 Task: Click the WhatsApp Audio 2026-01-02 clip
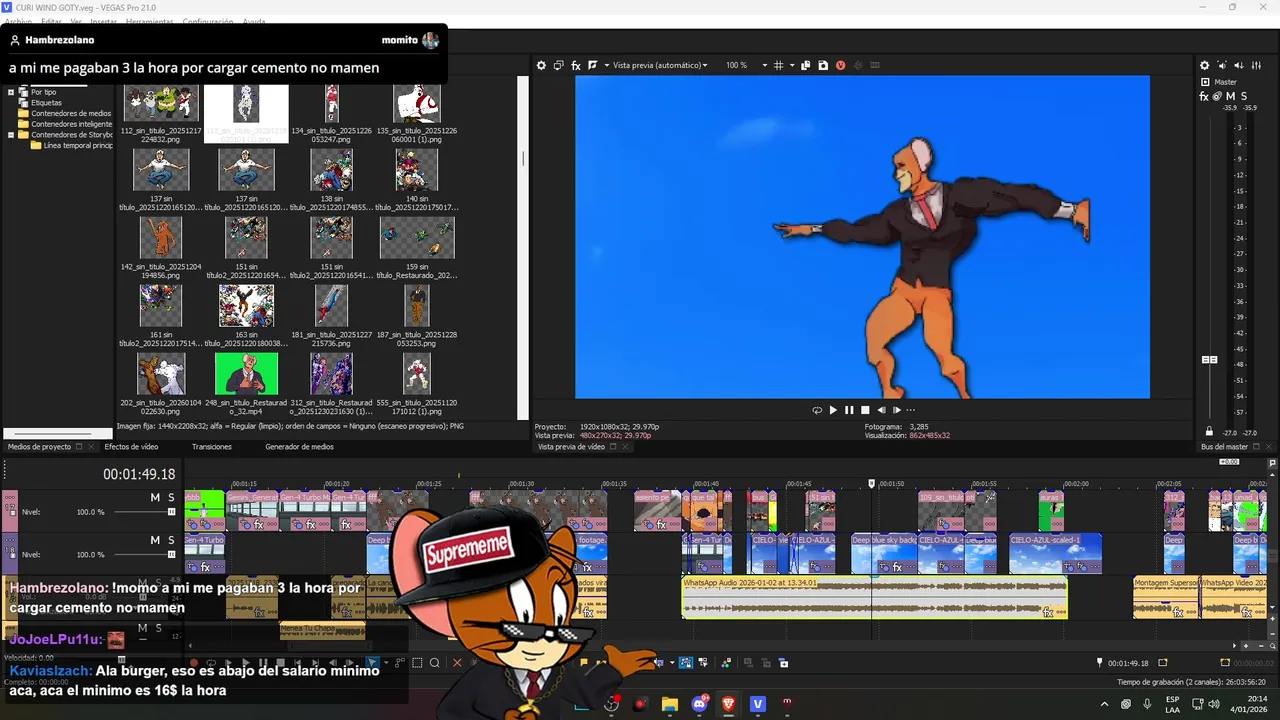coord(874,597)
